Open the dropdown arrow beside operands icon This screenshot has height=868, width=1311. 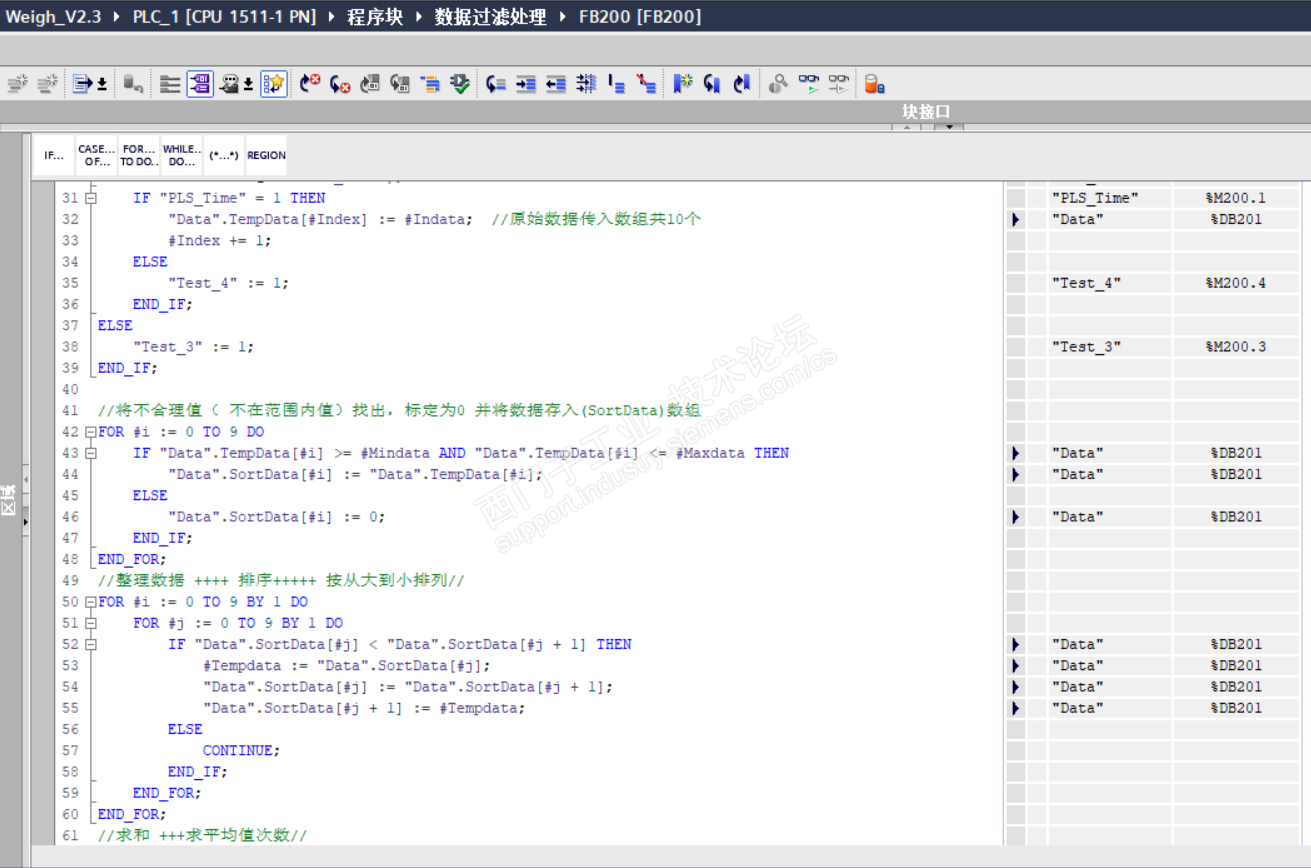[249, 85]
